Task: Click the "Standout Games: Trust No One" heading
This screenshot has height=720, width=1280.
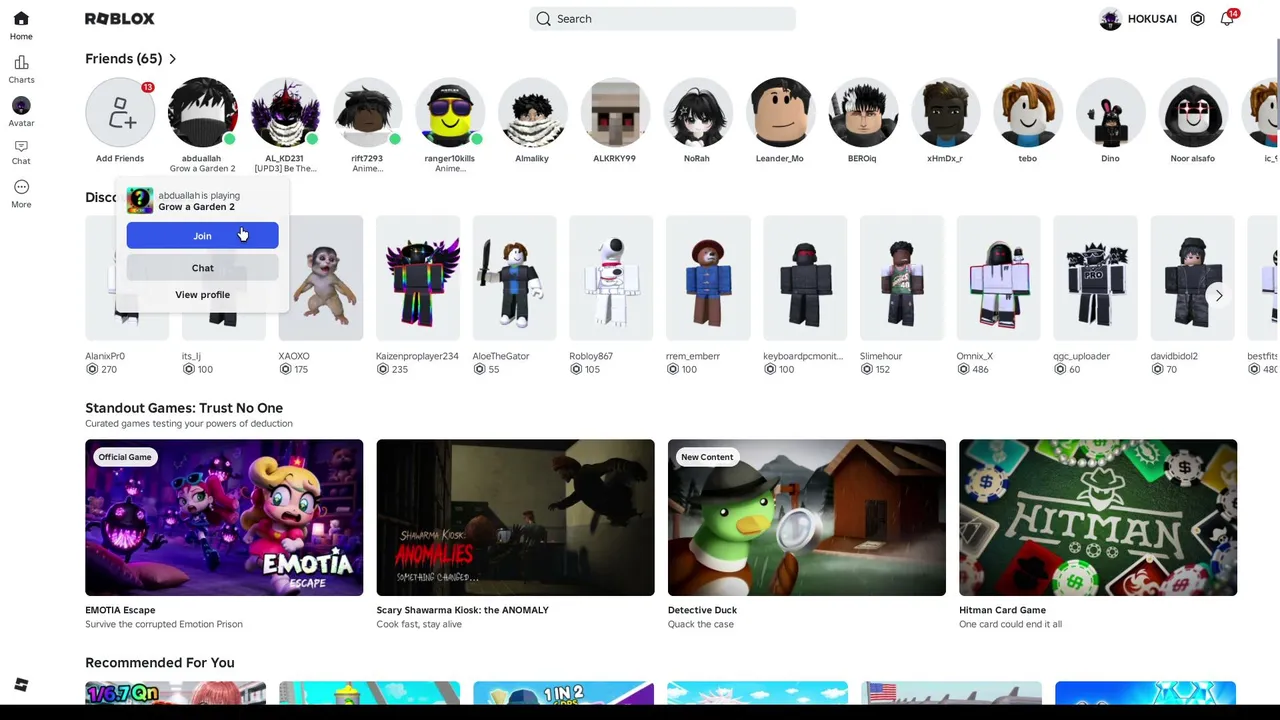Action: [184, 408]
